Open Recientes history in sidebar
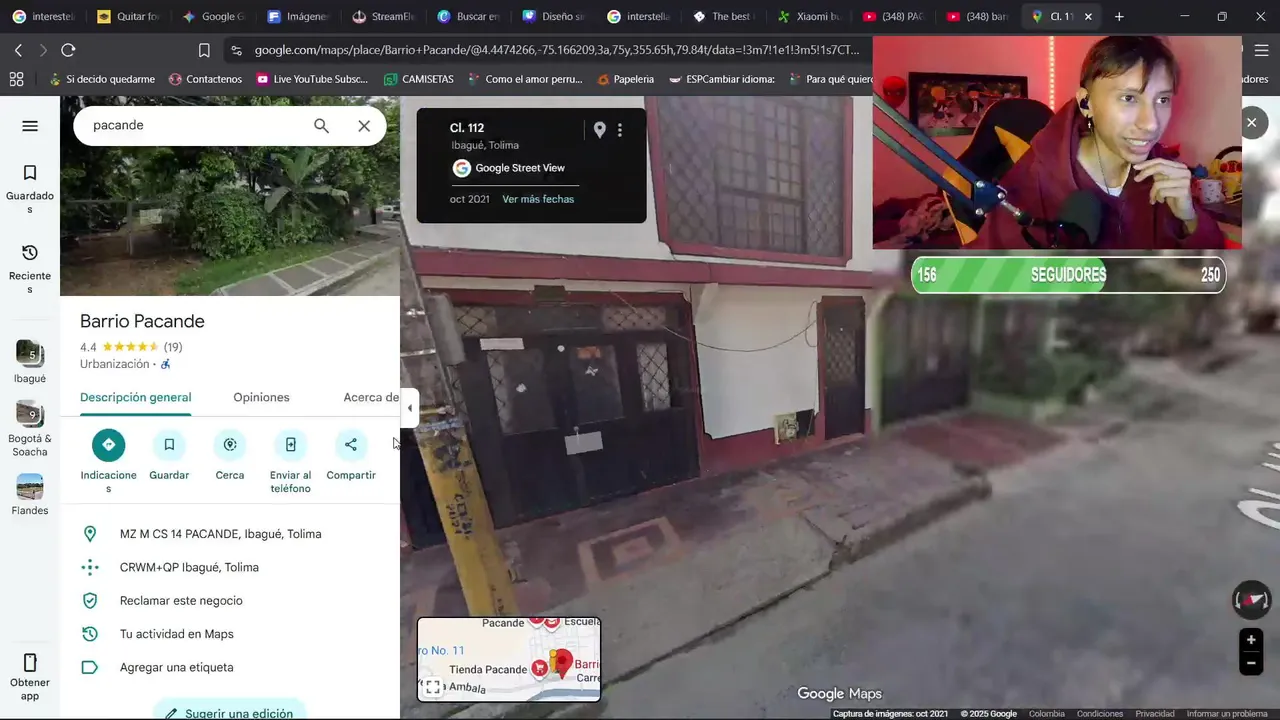The width and height of the screenshot is (1280, 720). click(30, 268)
